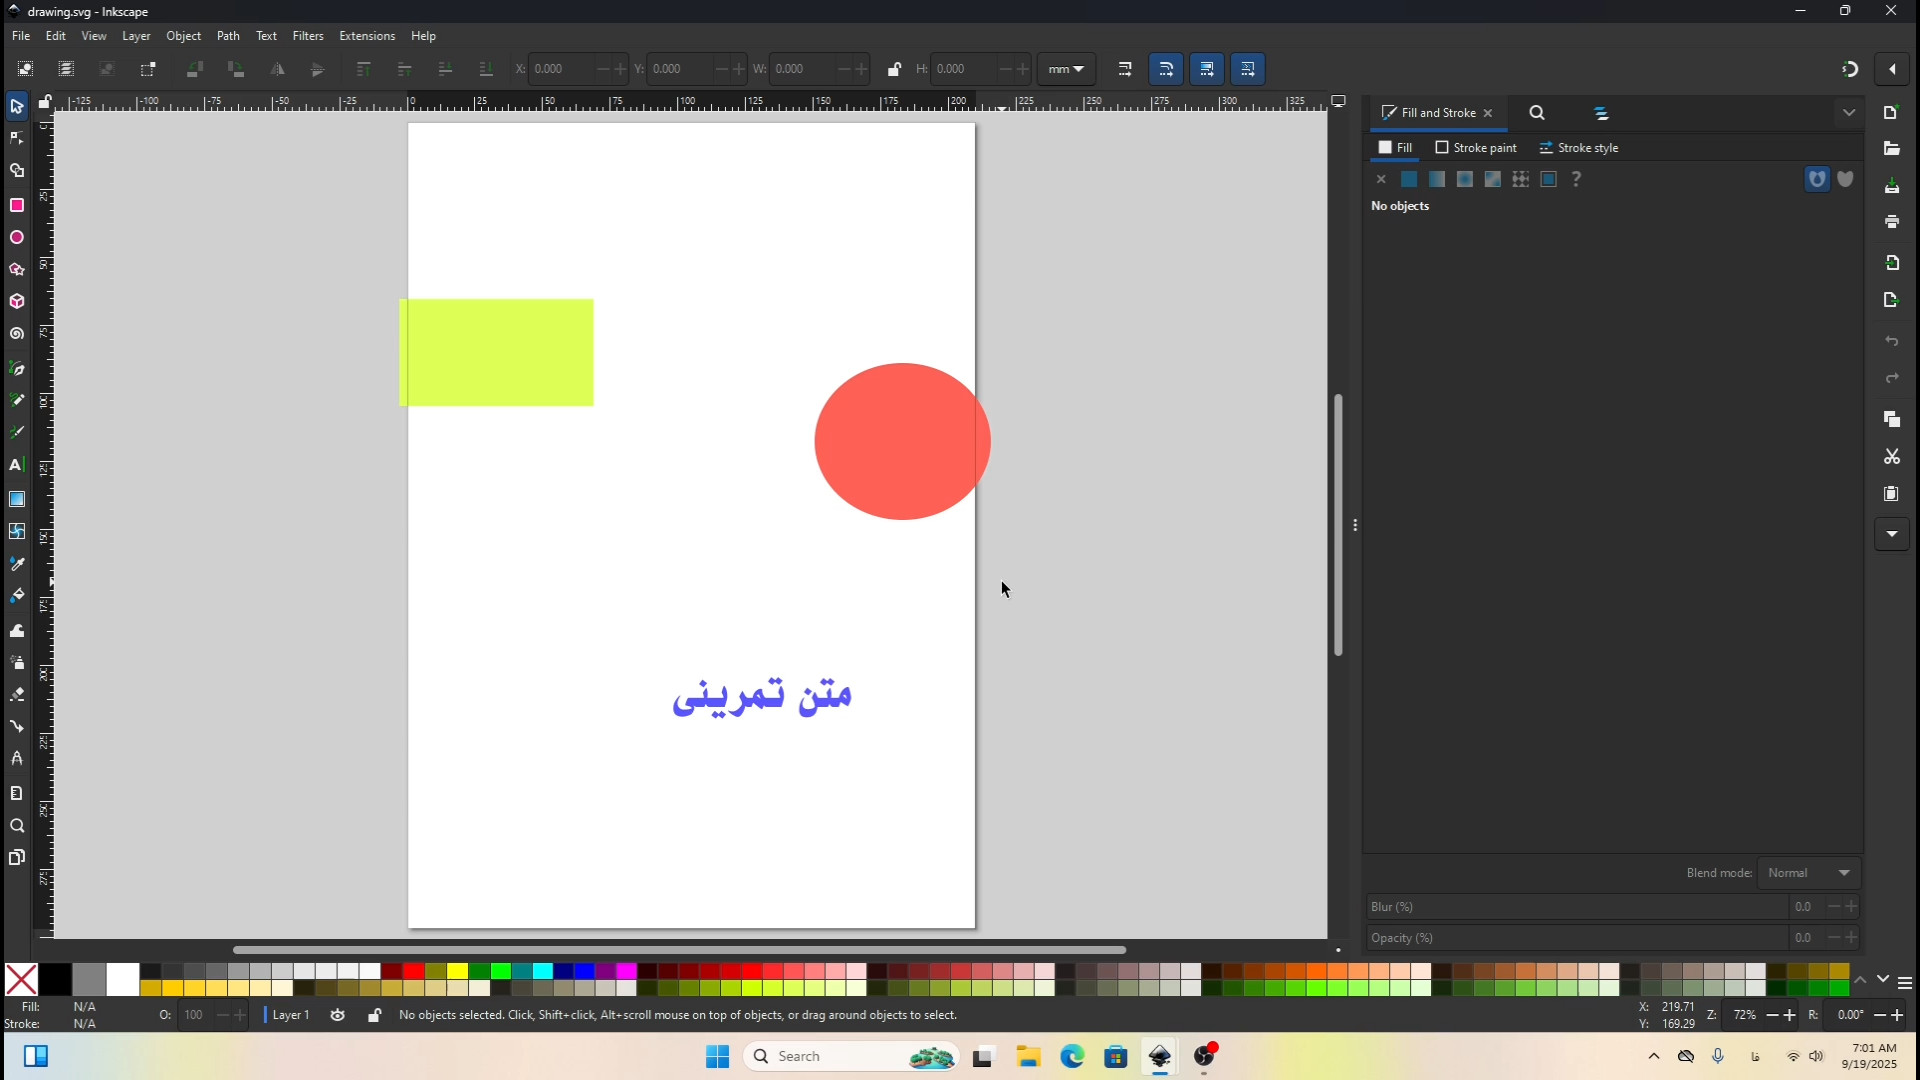
Task: Choose the Spiral tool
Action: point(17,334)
